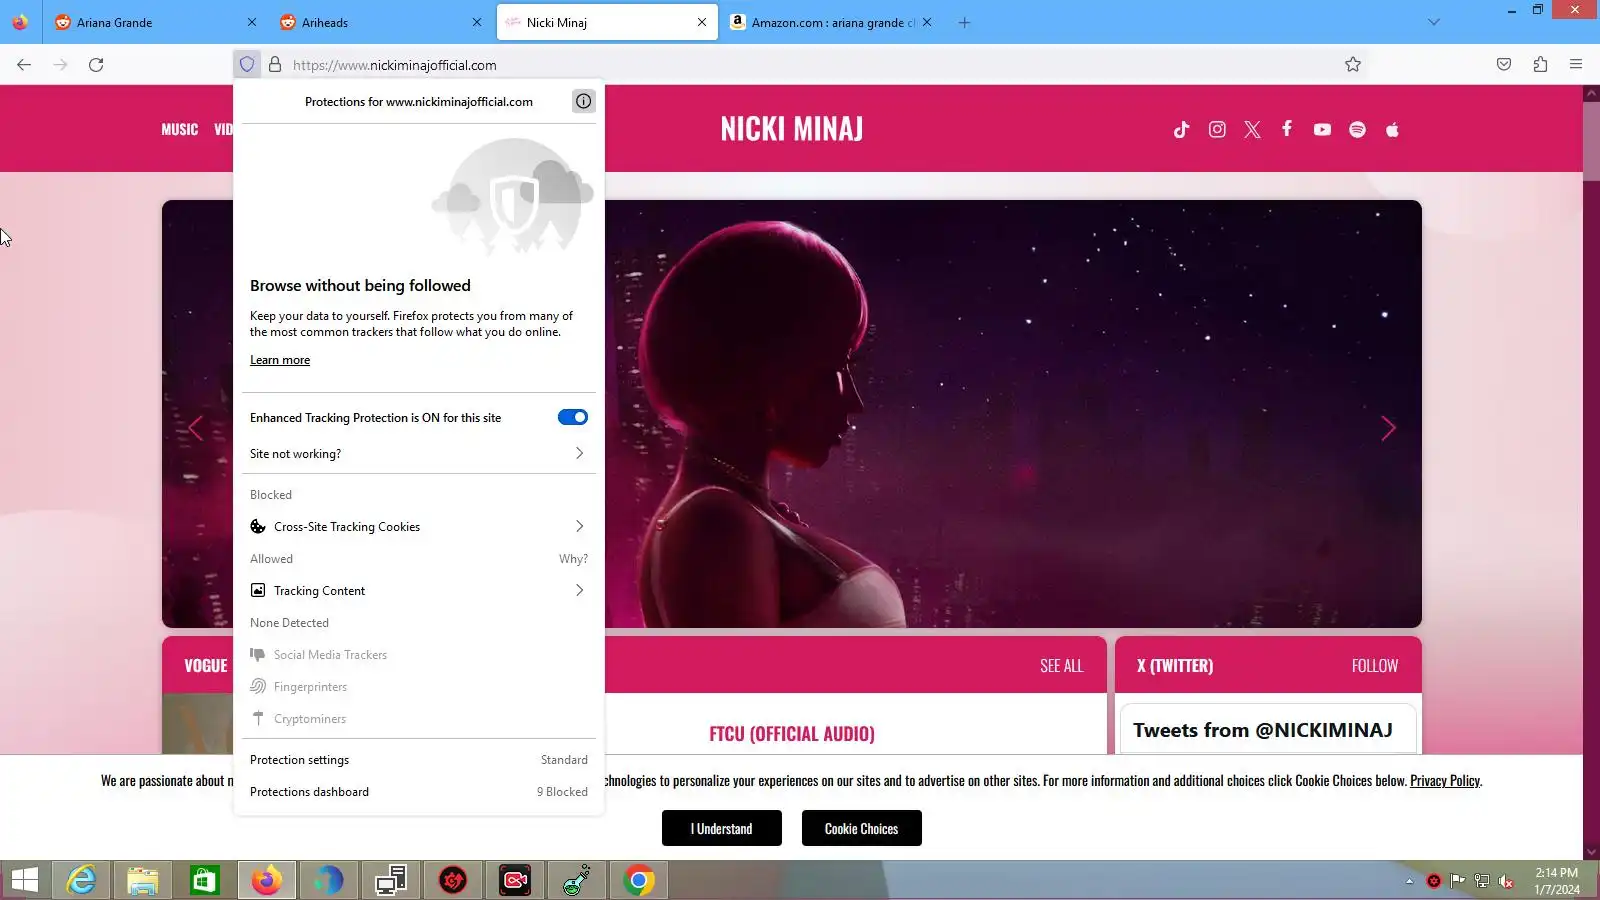
Task: Expand Cross-Site Tracking Cookies details
Action: (x=418, y=526)
